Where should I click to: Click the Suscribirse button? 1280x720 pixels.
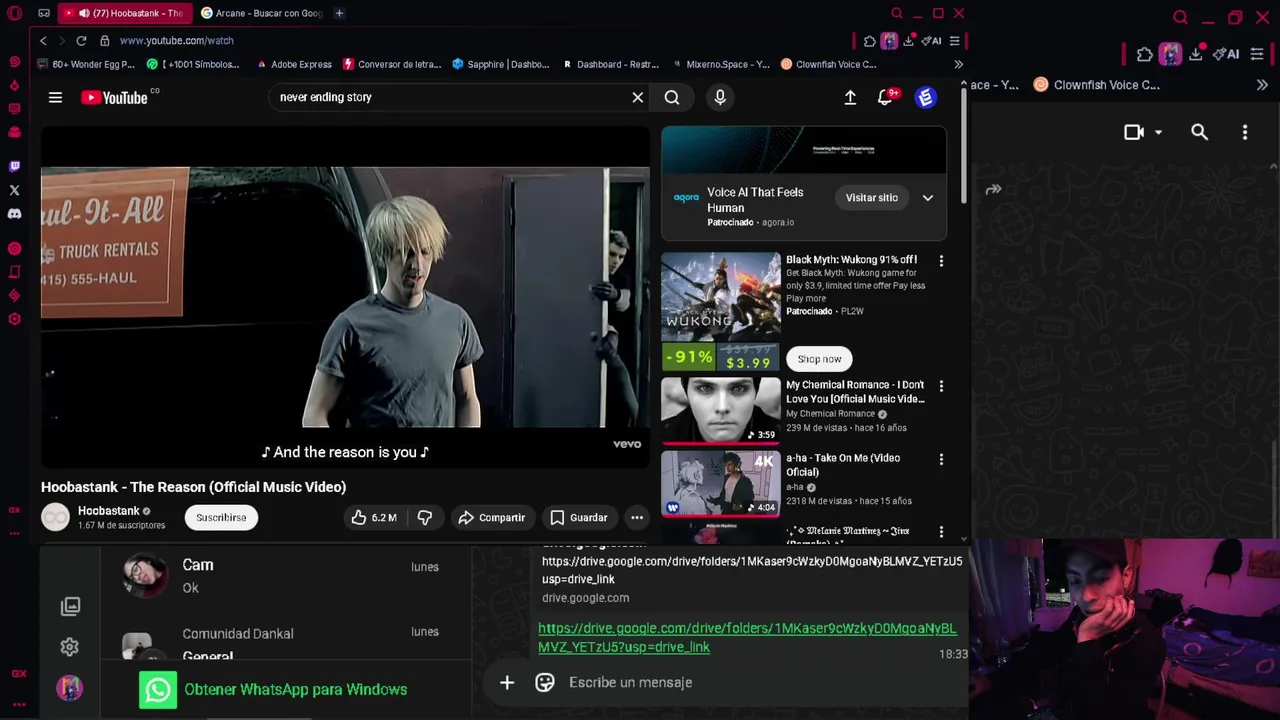pyautogui.click(x=221, y=518)
